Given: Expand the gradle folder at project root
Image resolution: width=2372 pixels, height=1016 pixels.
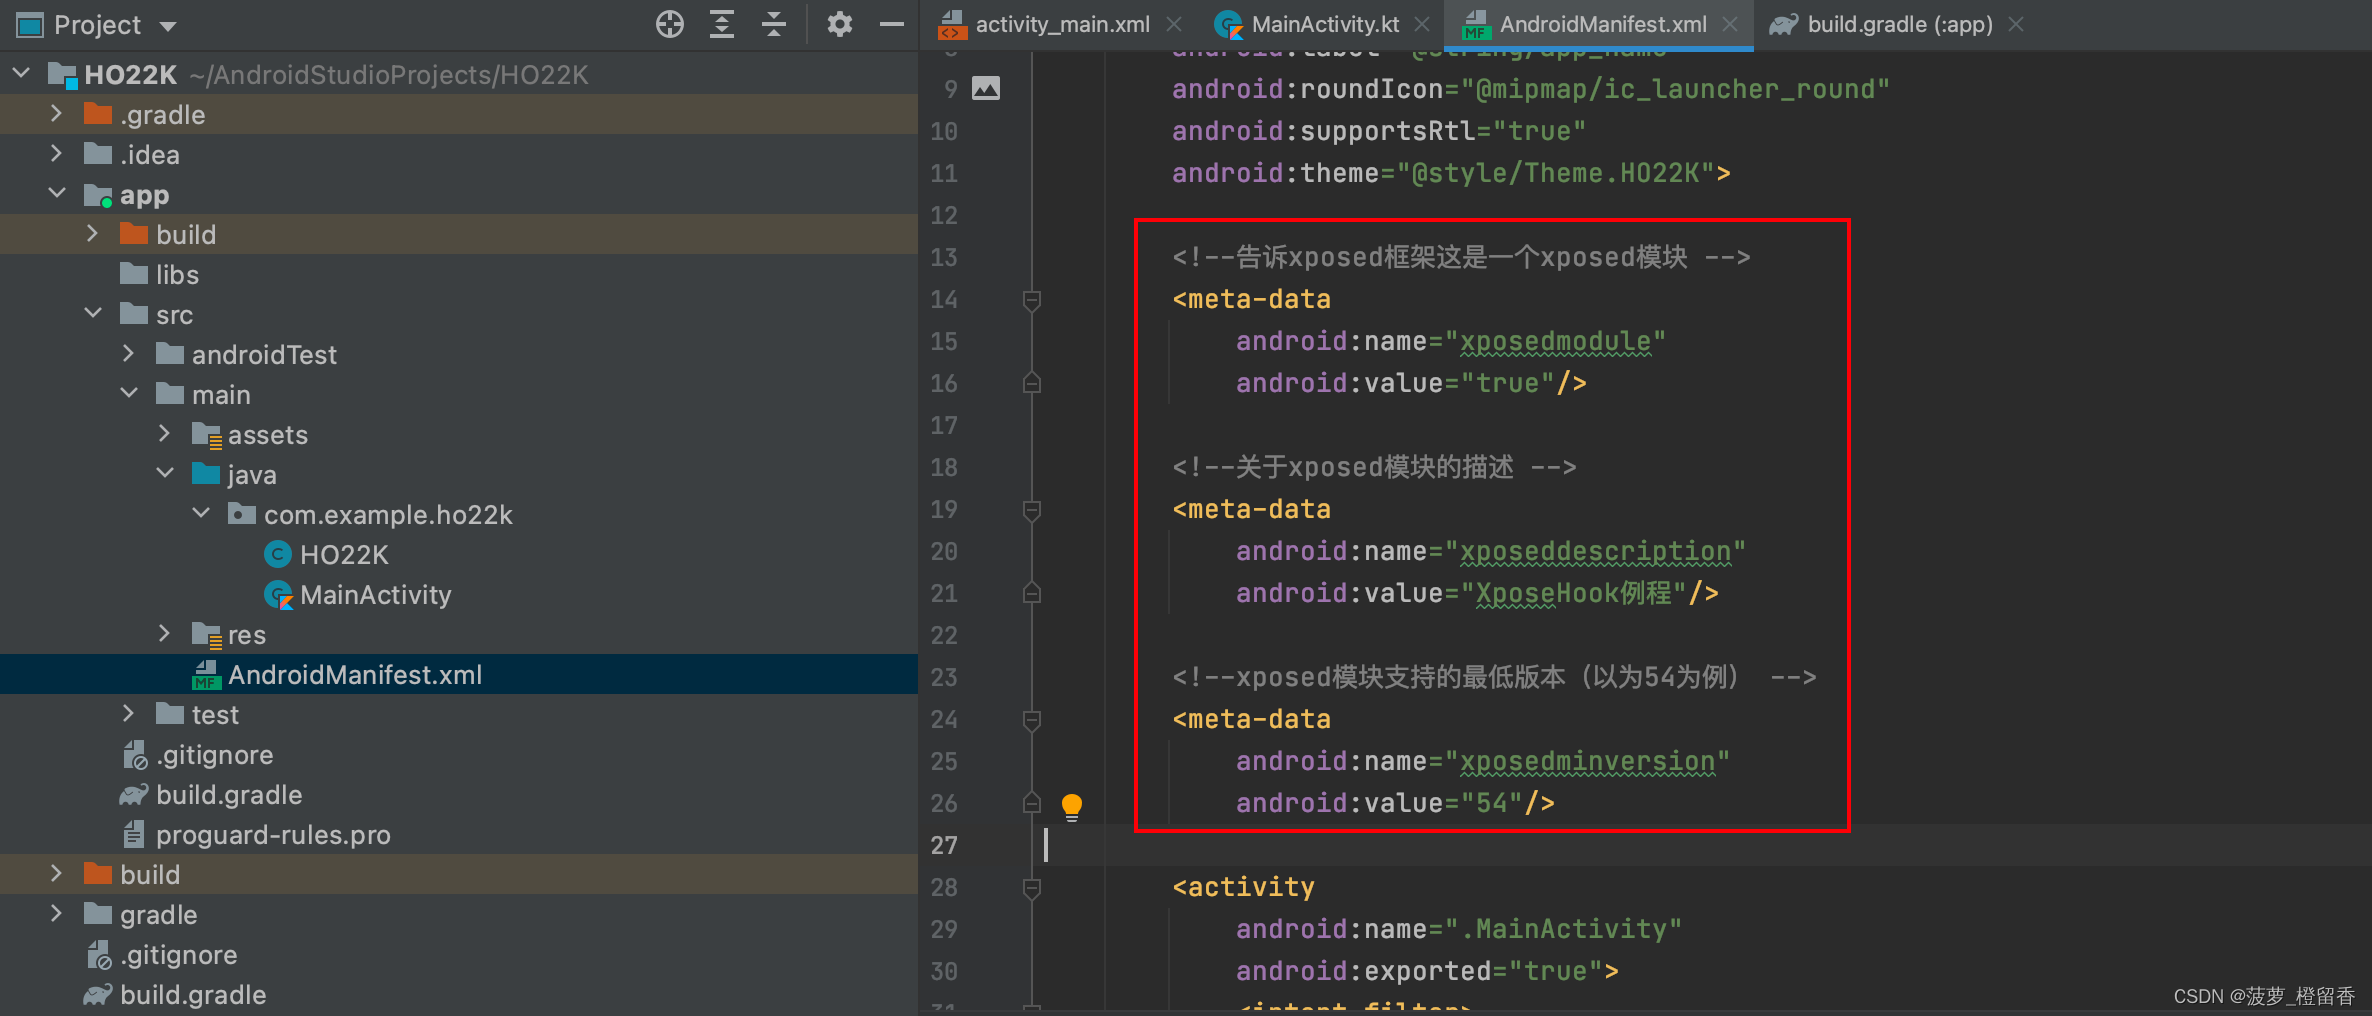Looking at the screenshot, I should (57, 913).
